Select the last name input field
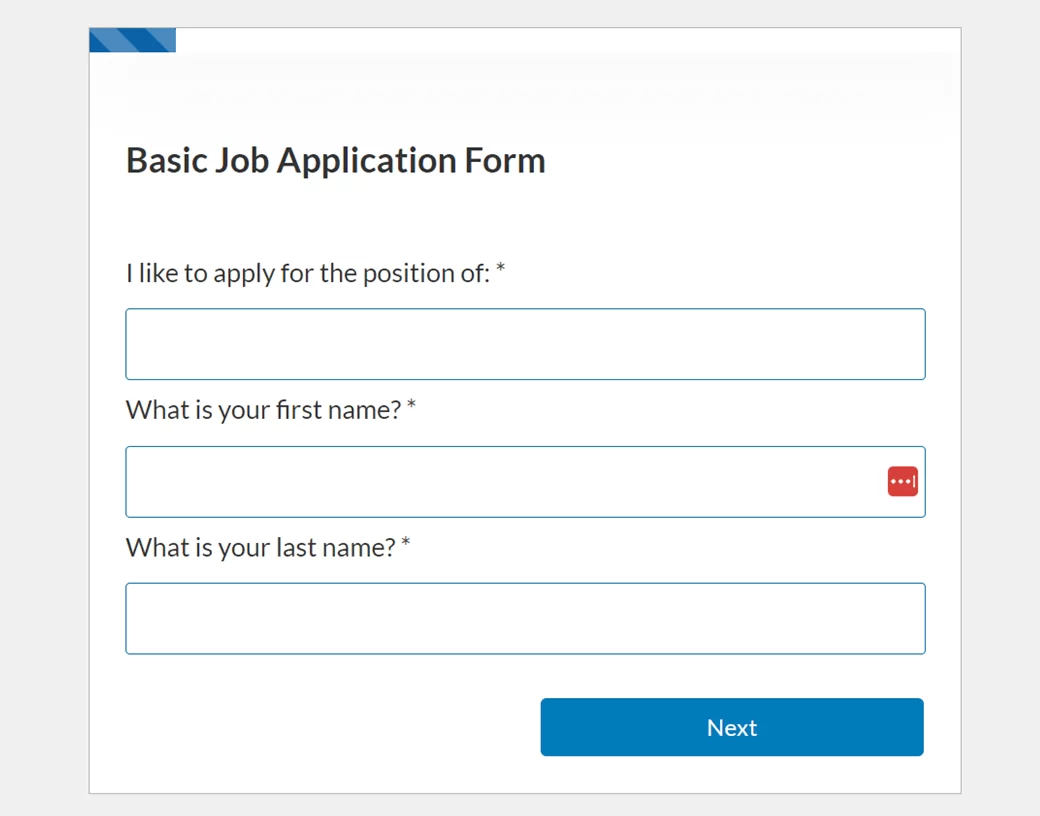The width and height of the screenshot is (1040, 816). [525, 619]
